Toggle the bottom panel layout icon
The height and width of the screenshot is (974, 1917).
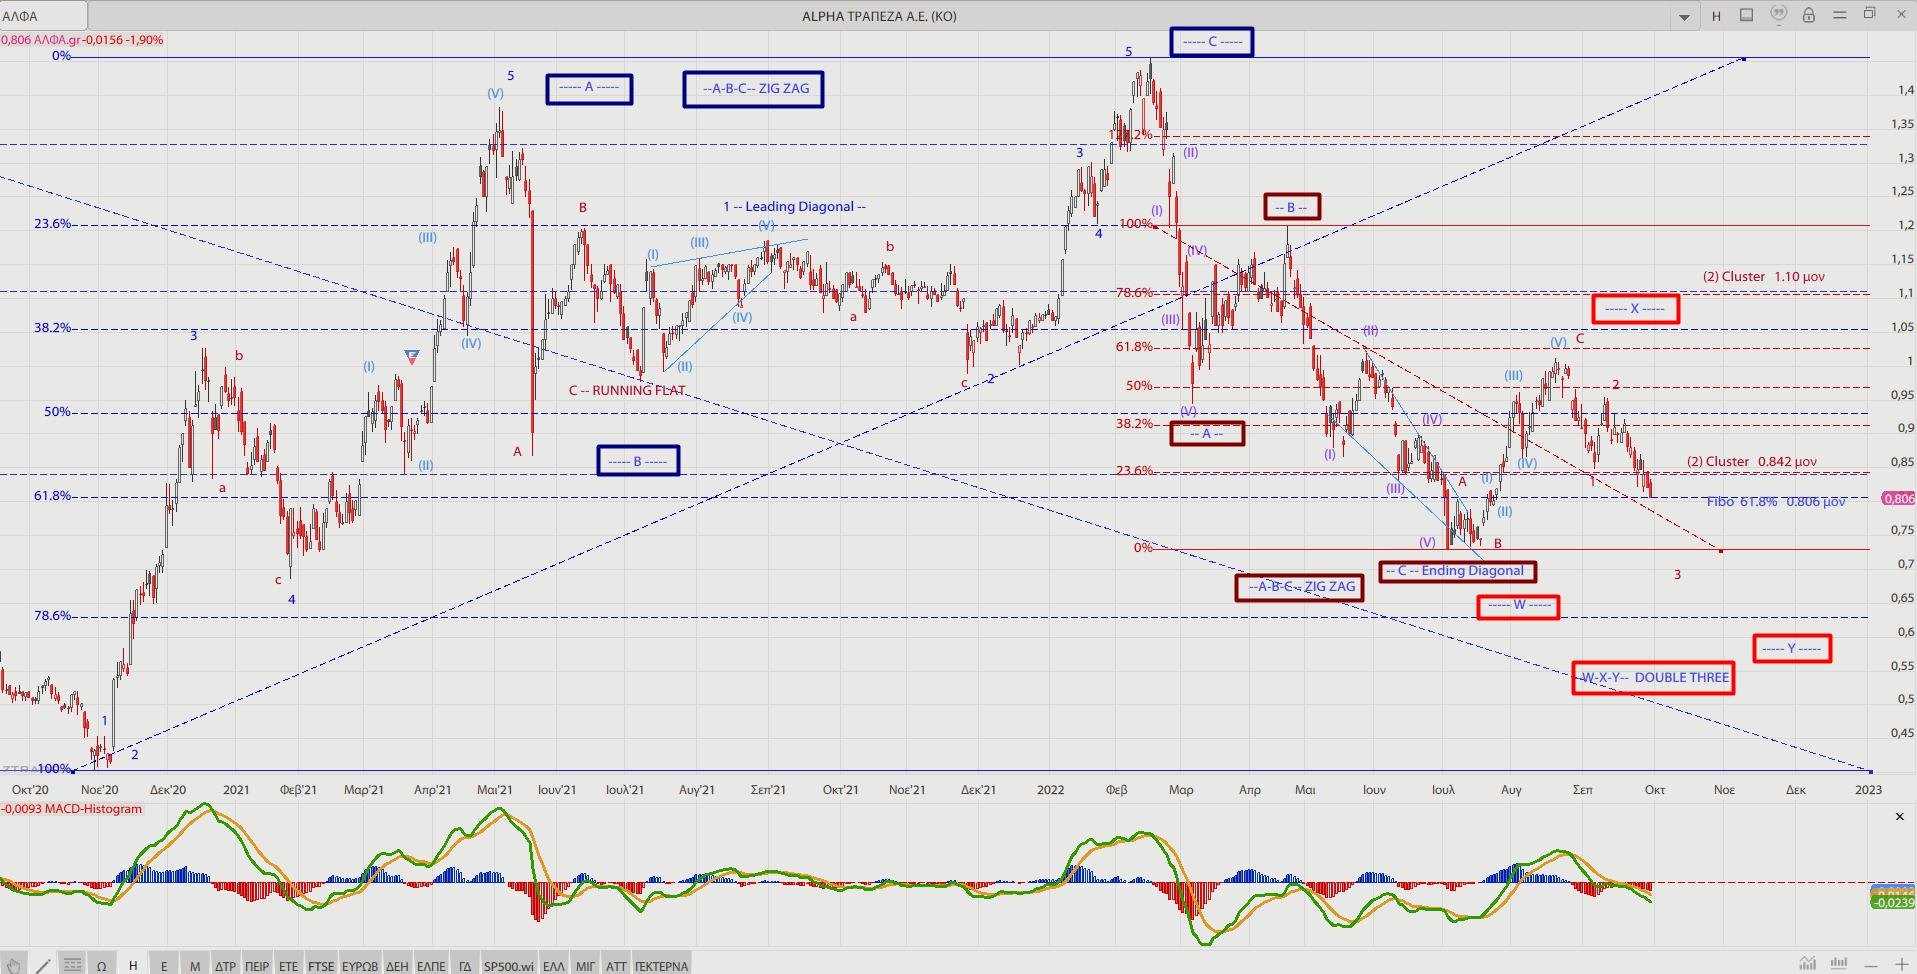1746,15
